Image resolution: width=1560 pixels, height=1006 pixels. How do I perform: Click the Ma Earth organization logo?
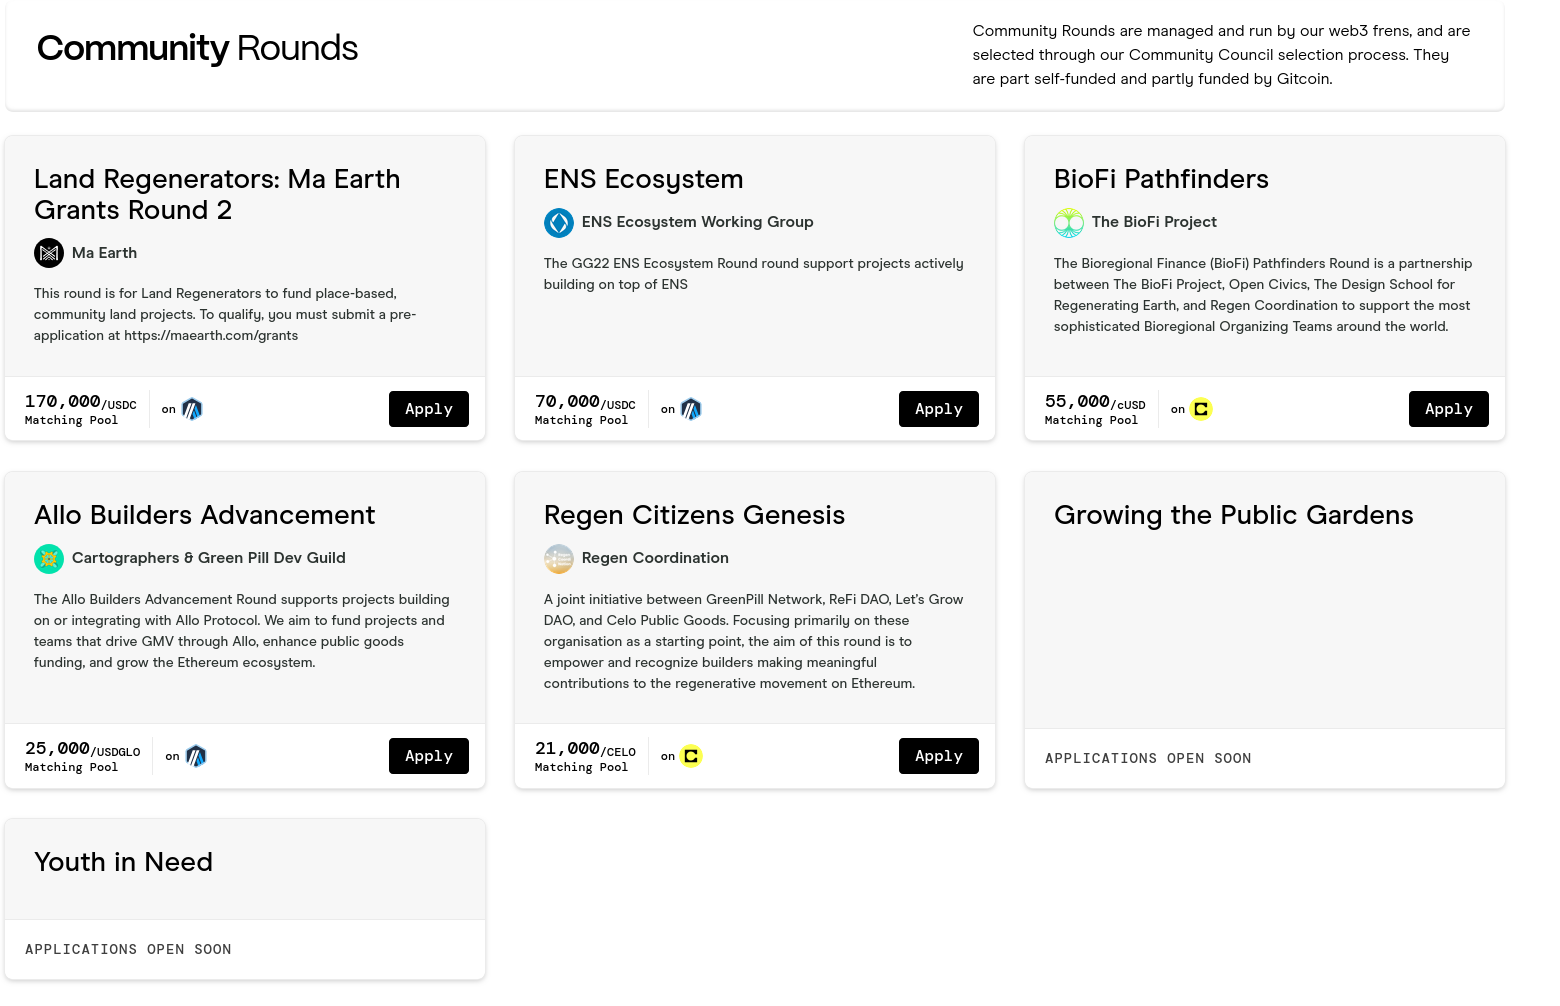pyautogui.click(x=49, y=253)
